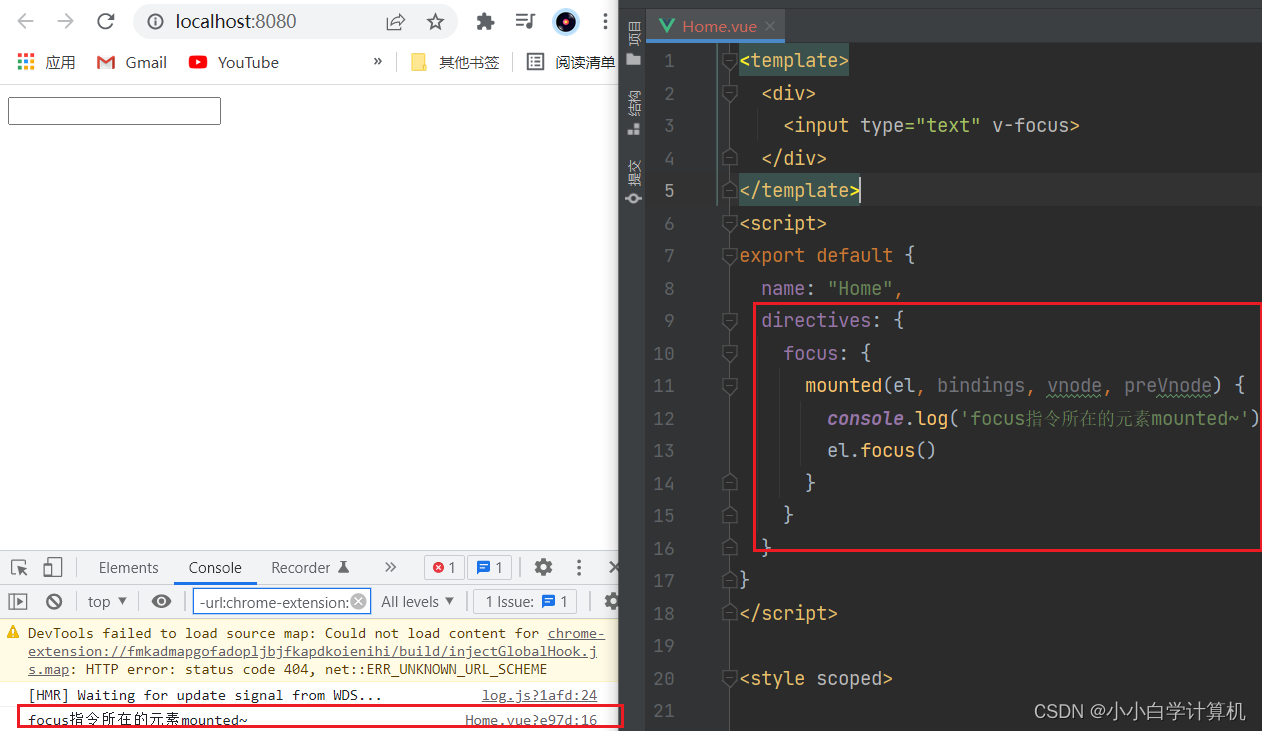Show more DevTools tabs
Viewport: 1262px width, 731px height.
390,567
